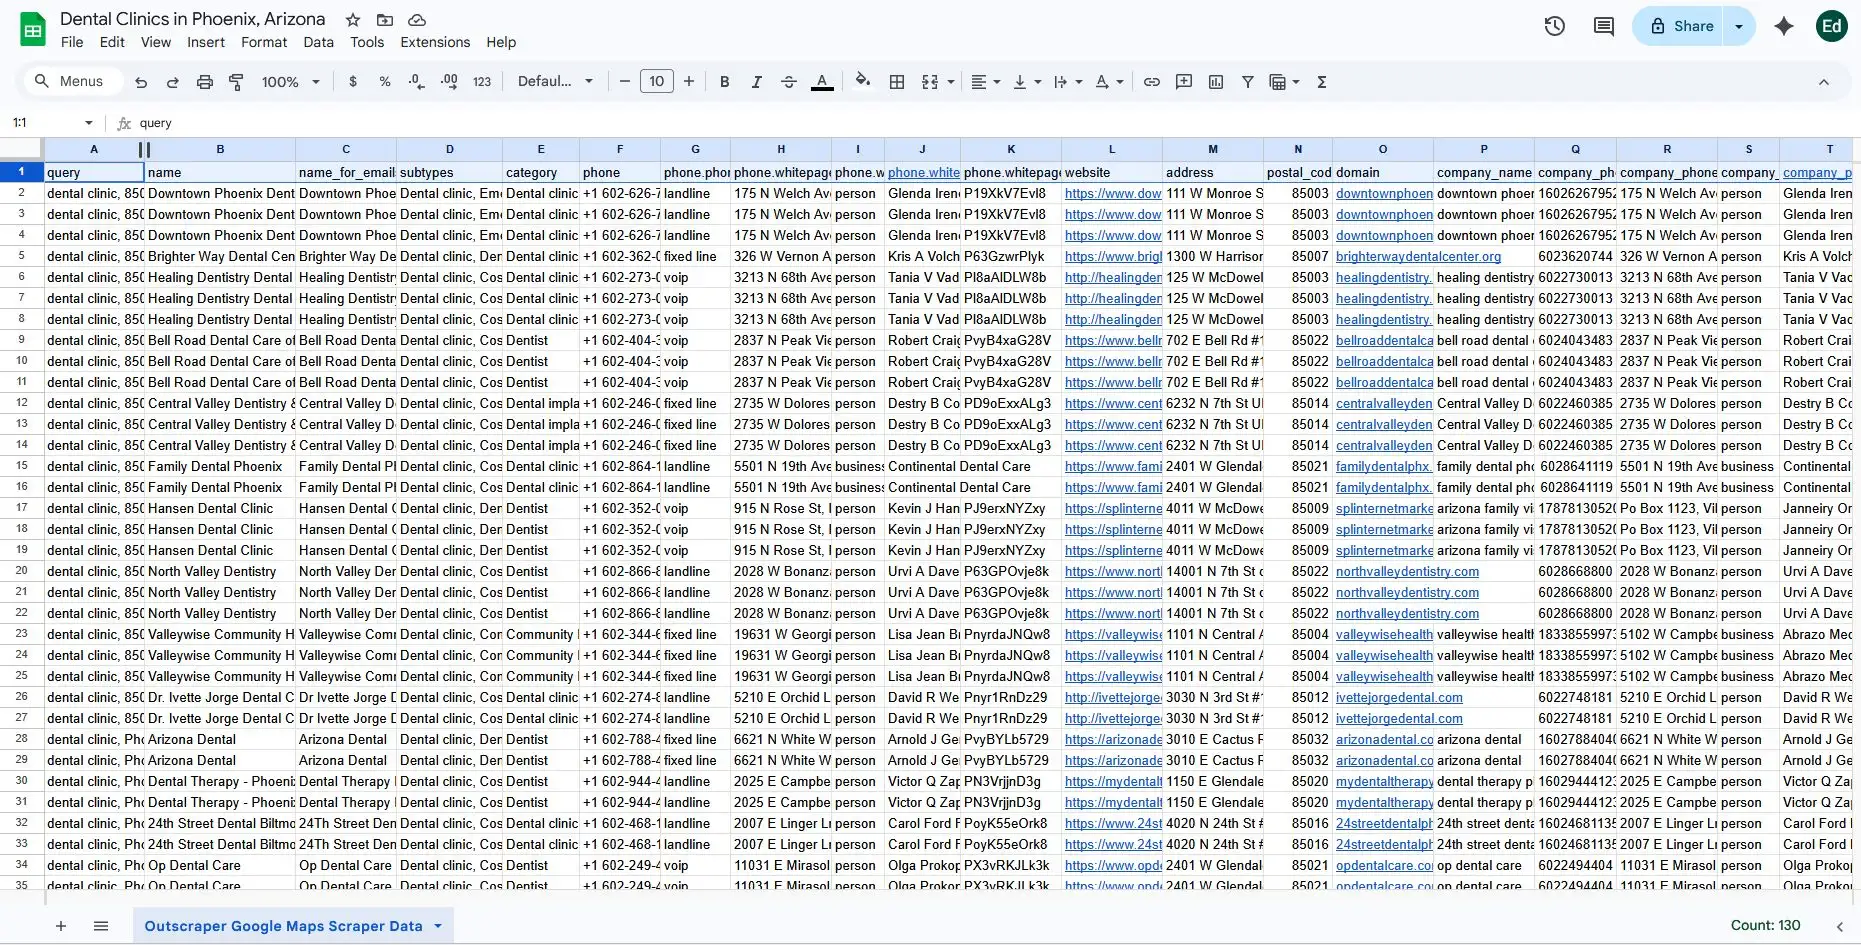This screenshot has height=945, width=1861.
Task: Toggle bold formatting
Action: [725, 82]
